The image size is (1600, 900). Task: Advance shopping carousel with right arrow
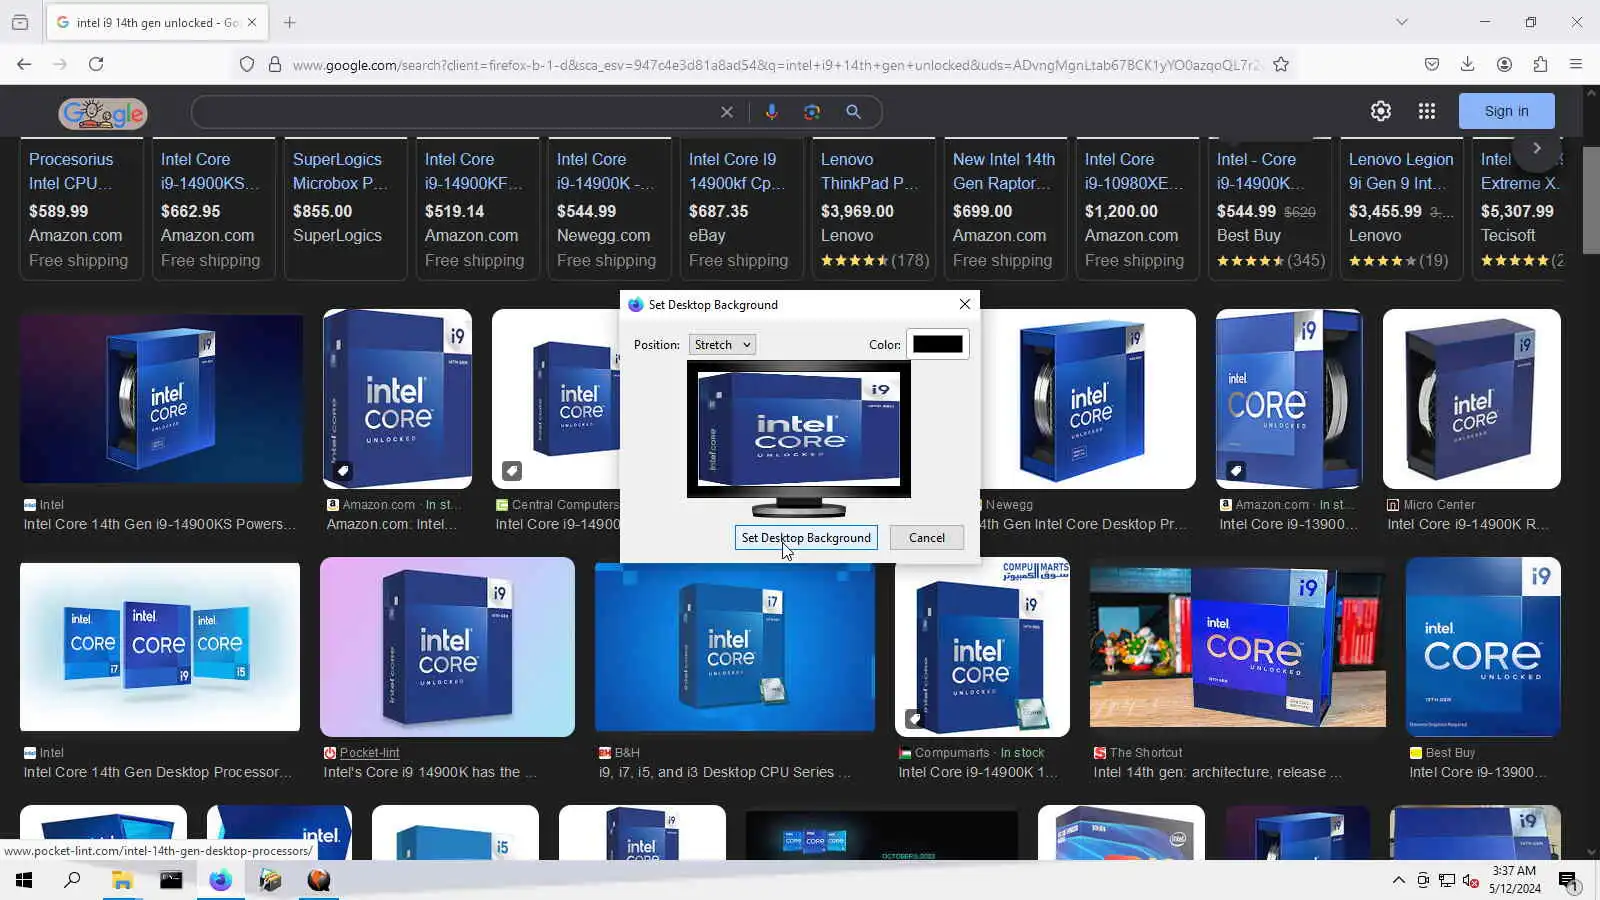click(1537, 148)
